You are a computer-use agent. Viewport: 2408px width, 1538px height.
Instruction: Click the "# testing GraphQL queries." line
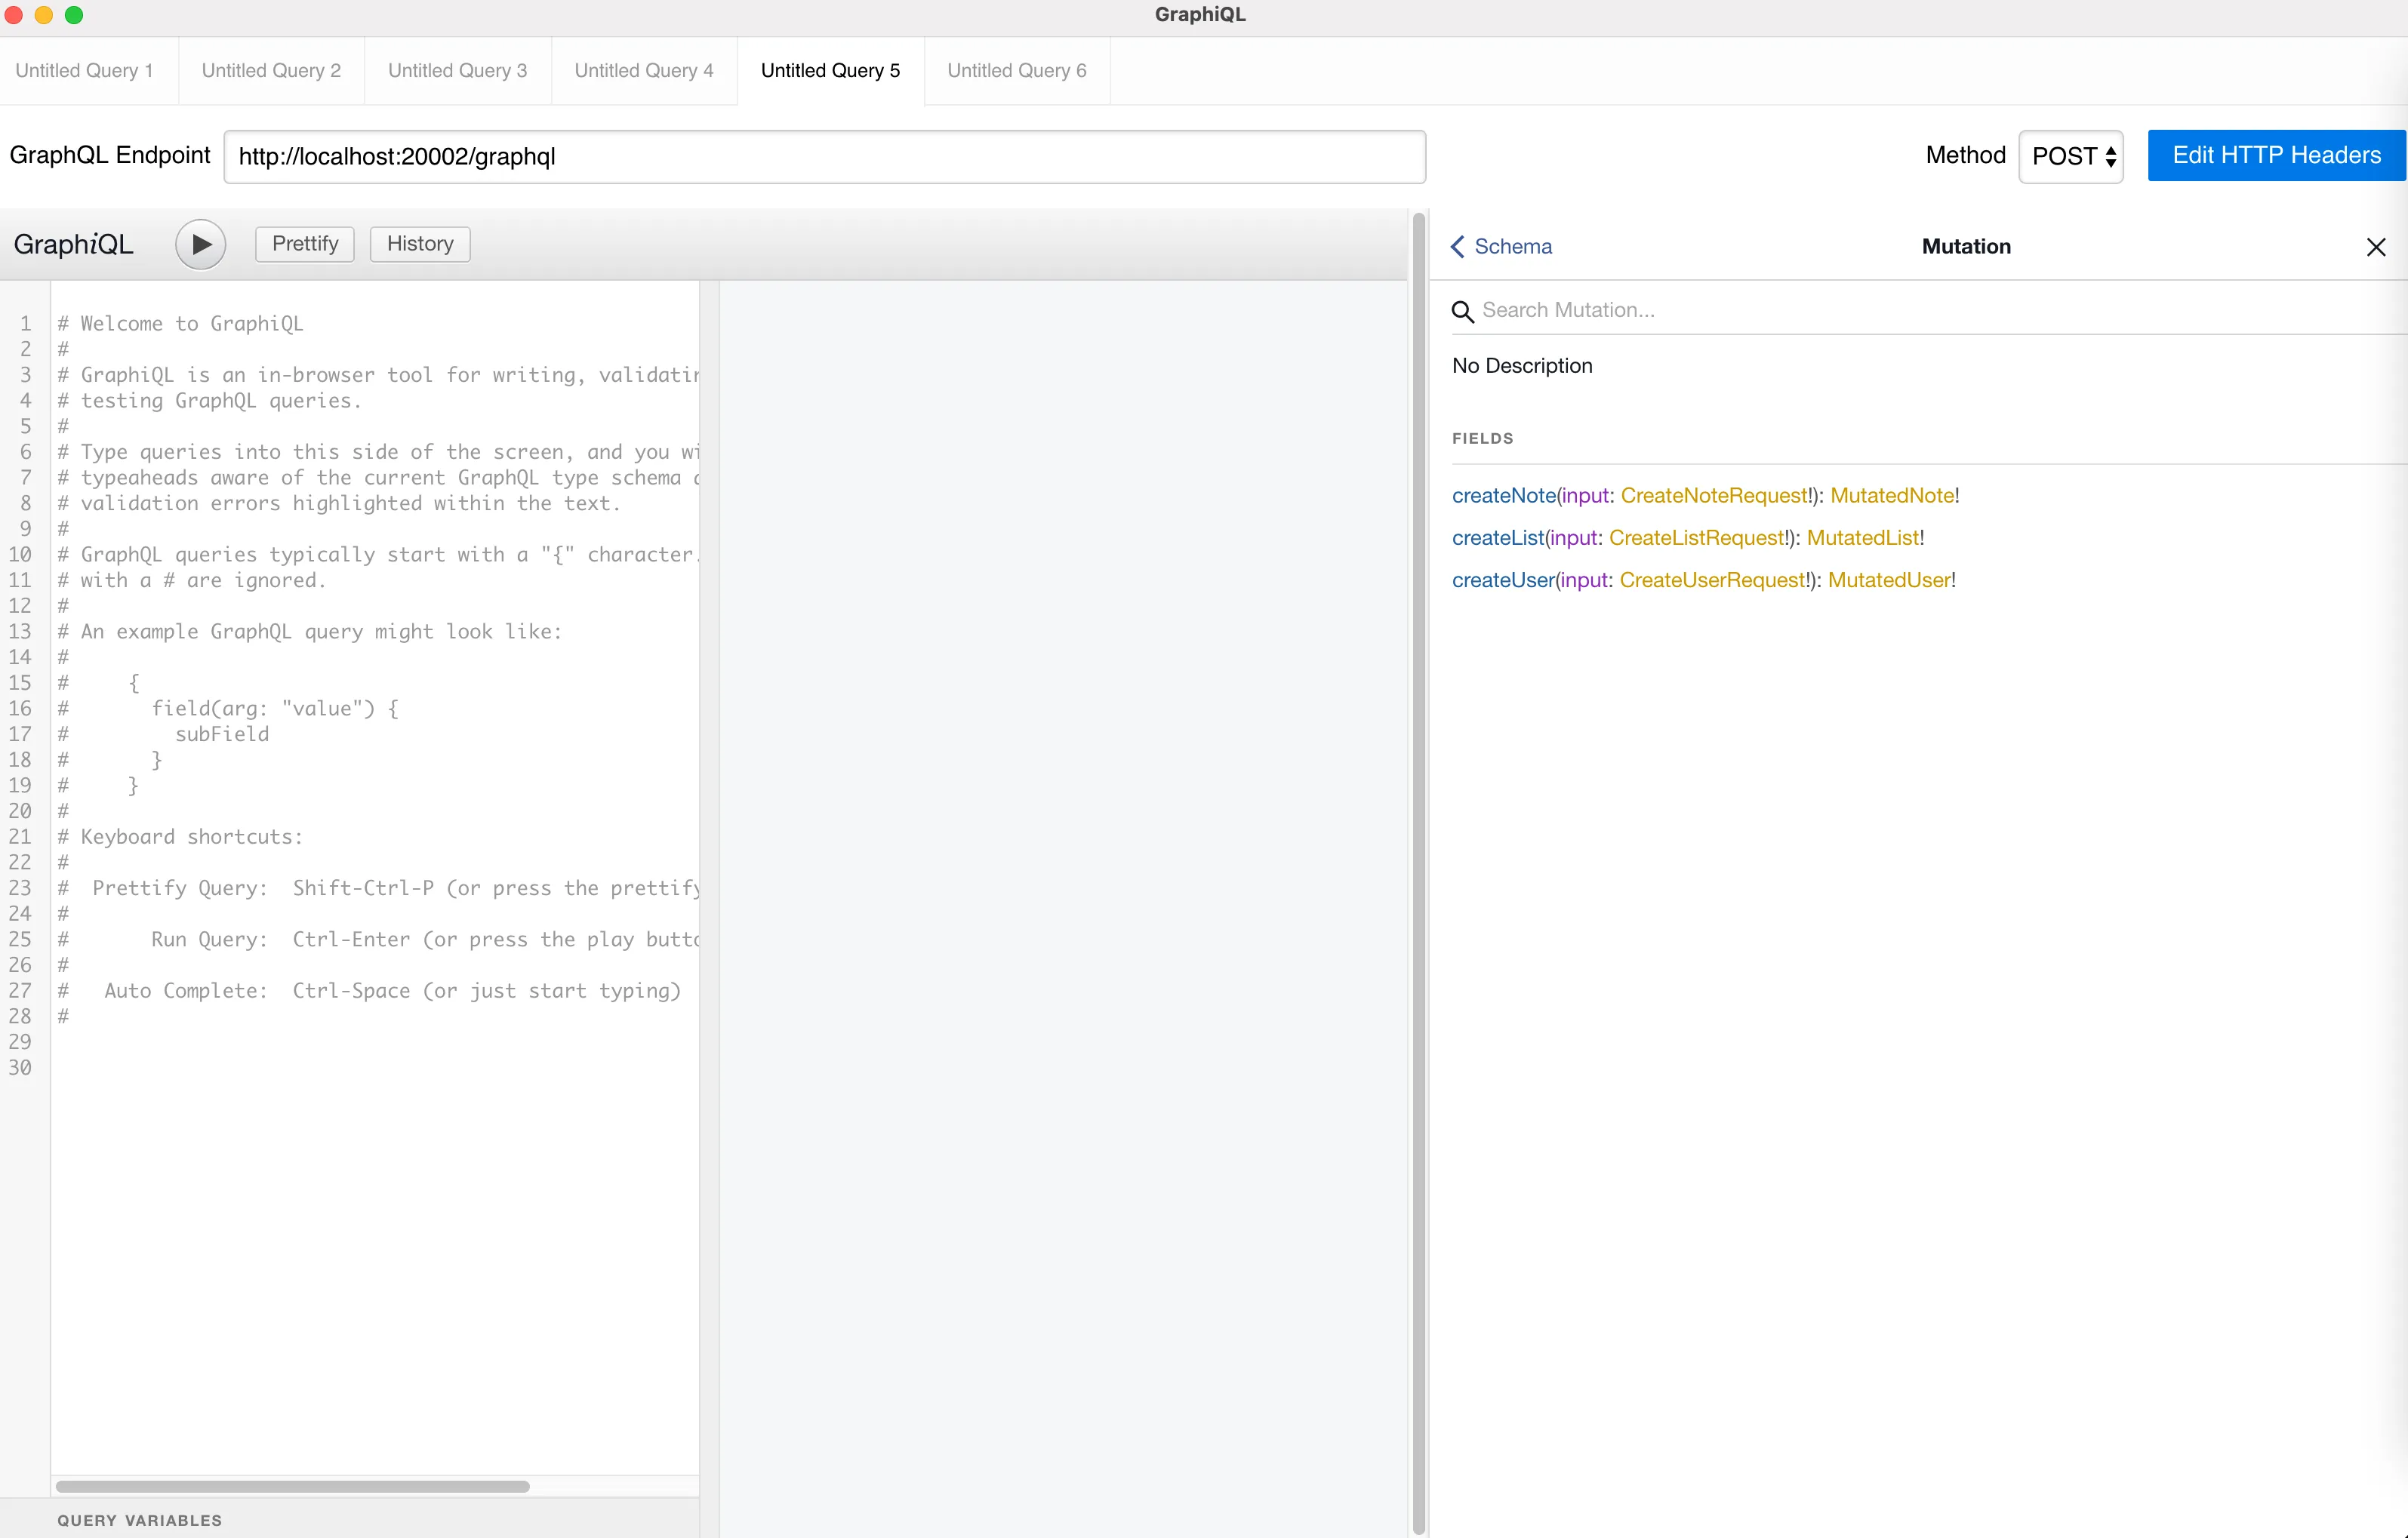pos(209,400)
